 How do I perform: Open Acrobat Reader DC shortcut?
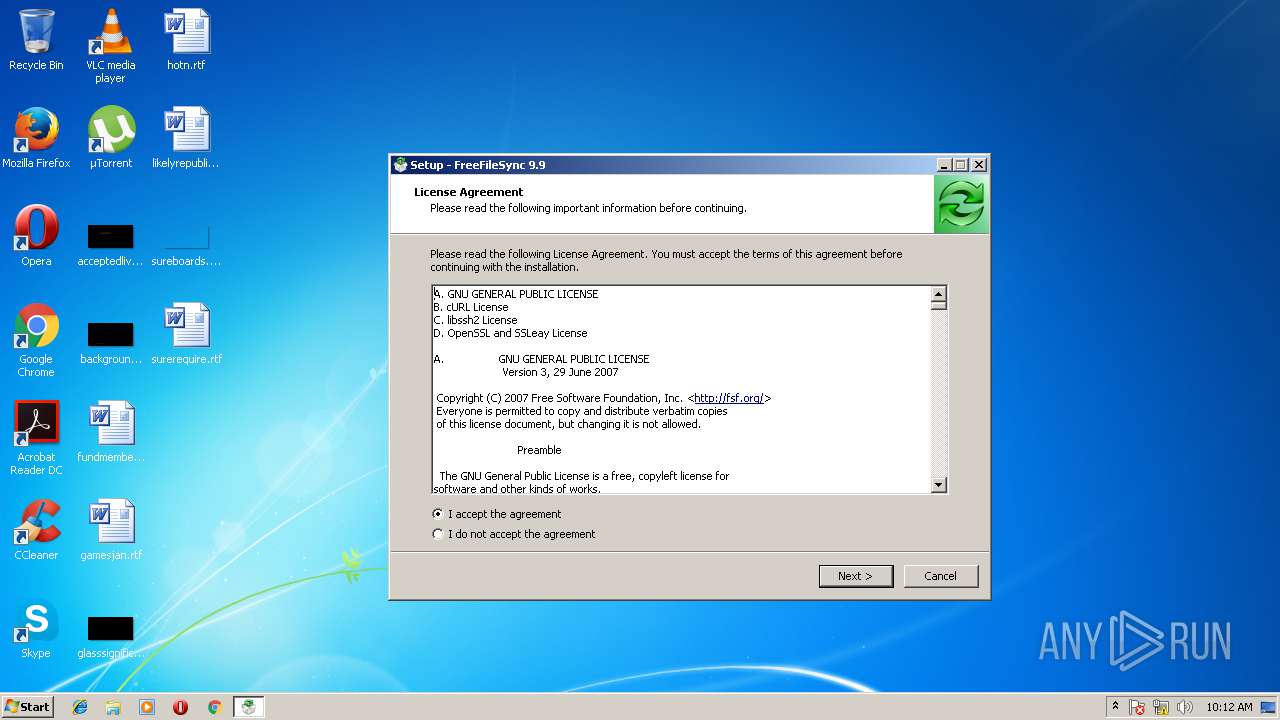tap(36, 438)
